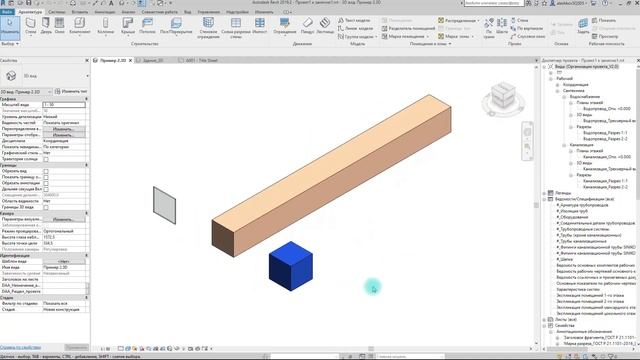Choose the Дверь (Door) tool
The width and height of the screenshot is (640, 360).
pos(46,25)
